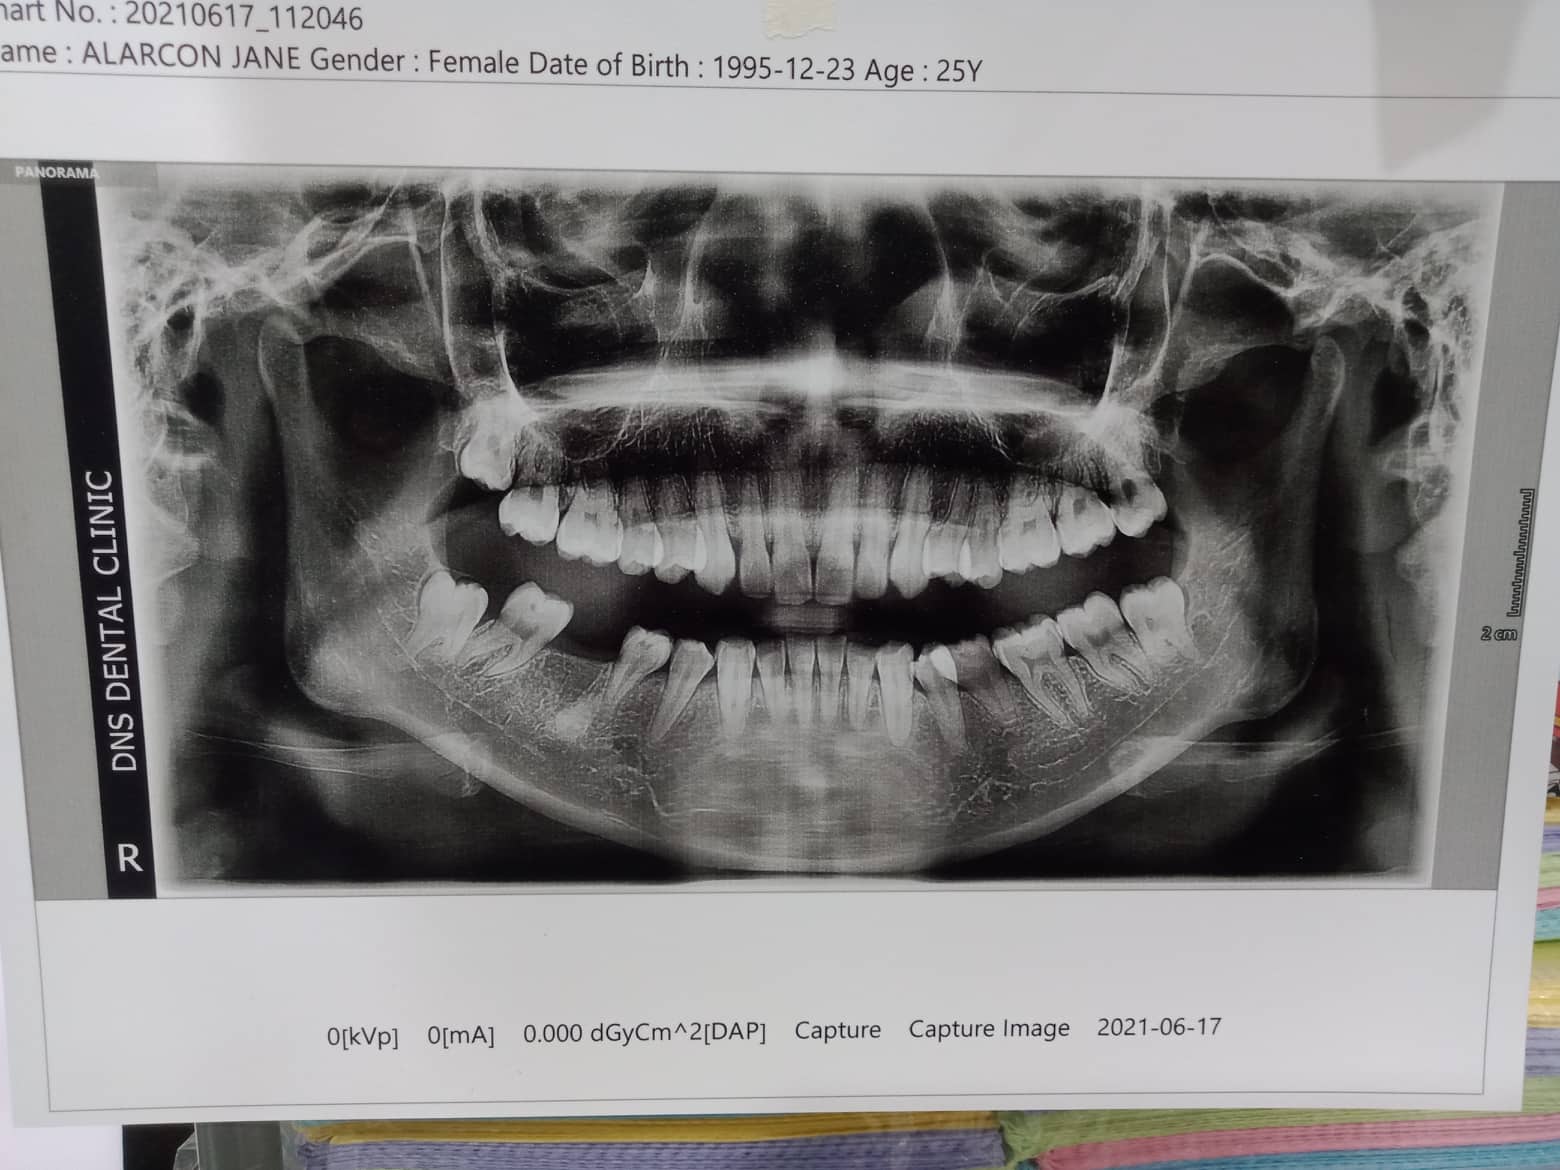This screenshot has width=1560, height=1170.
Task: Click the lower central incisors on the X-ray
Action: (x=815, y=680)
